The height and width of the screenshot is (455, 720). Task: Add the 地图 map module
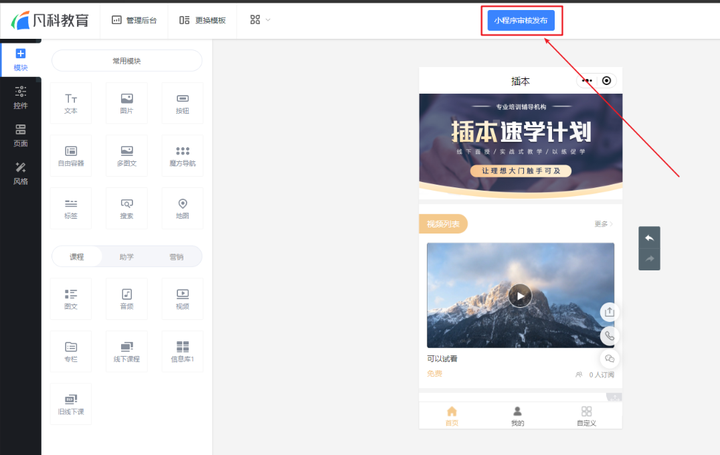[182, 208]
